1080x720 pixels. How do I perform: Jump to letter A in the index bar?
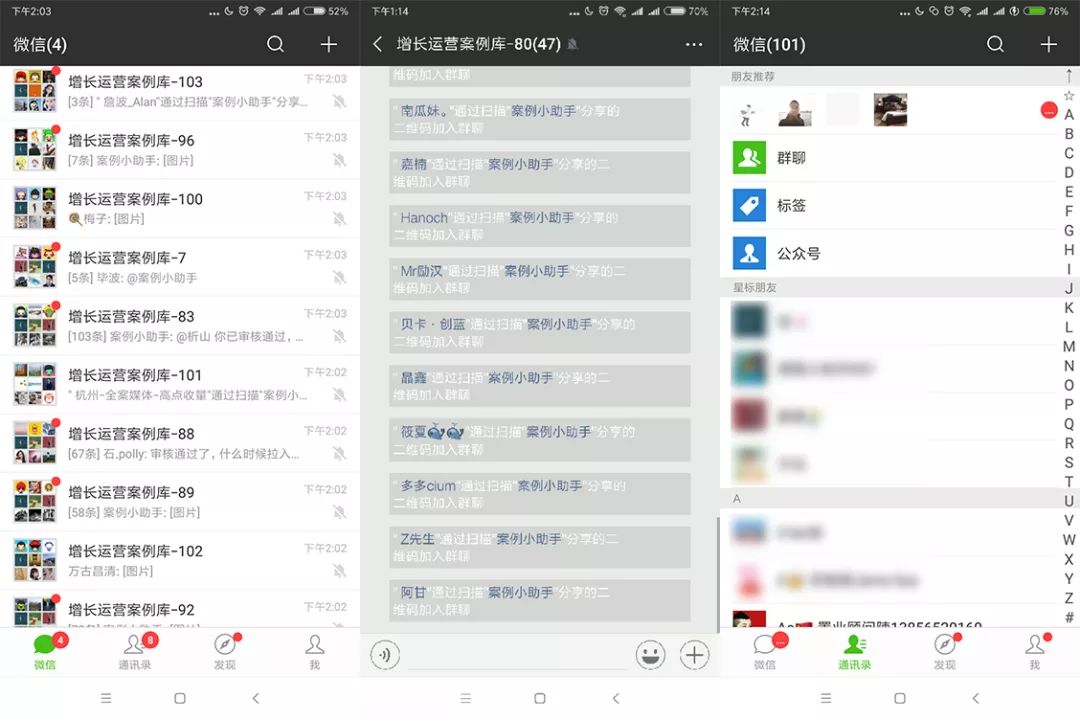click(x=1069, y=114)
